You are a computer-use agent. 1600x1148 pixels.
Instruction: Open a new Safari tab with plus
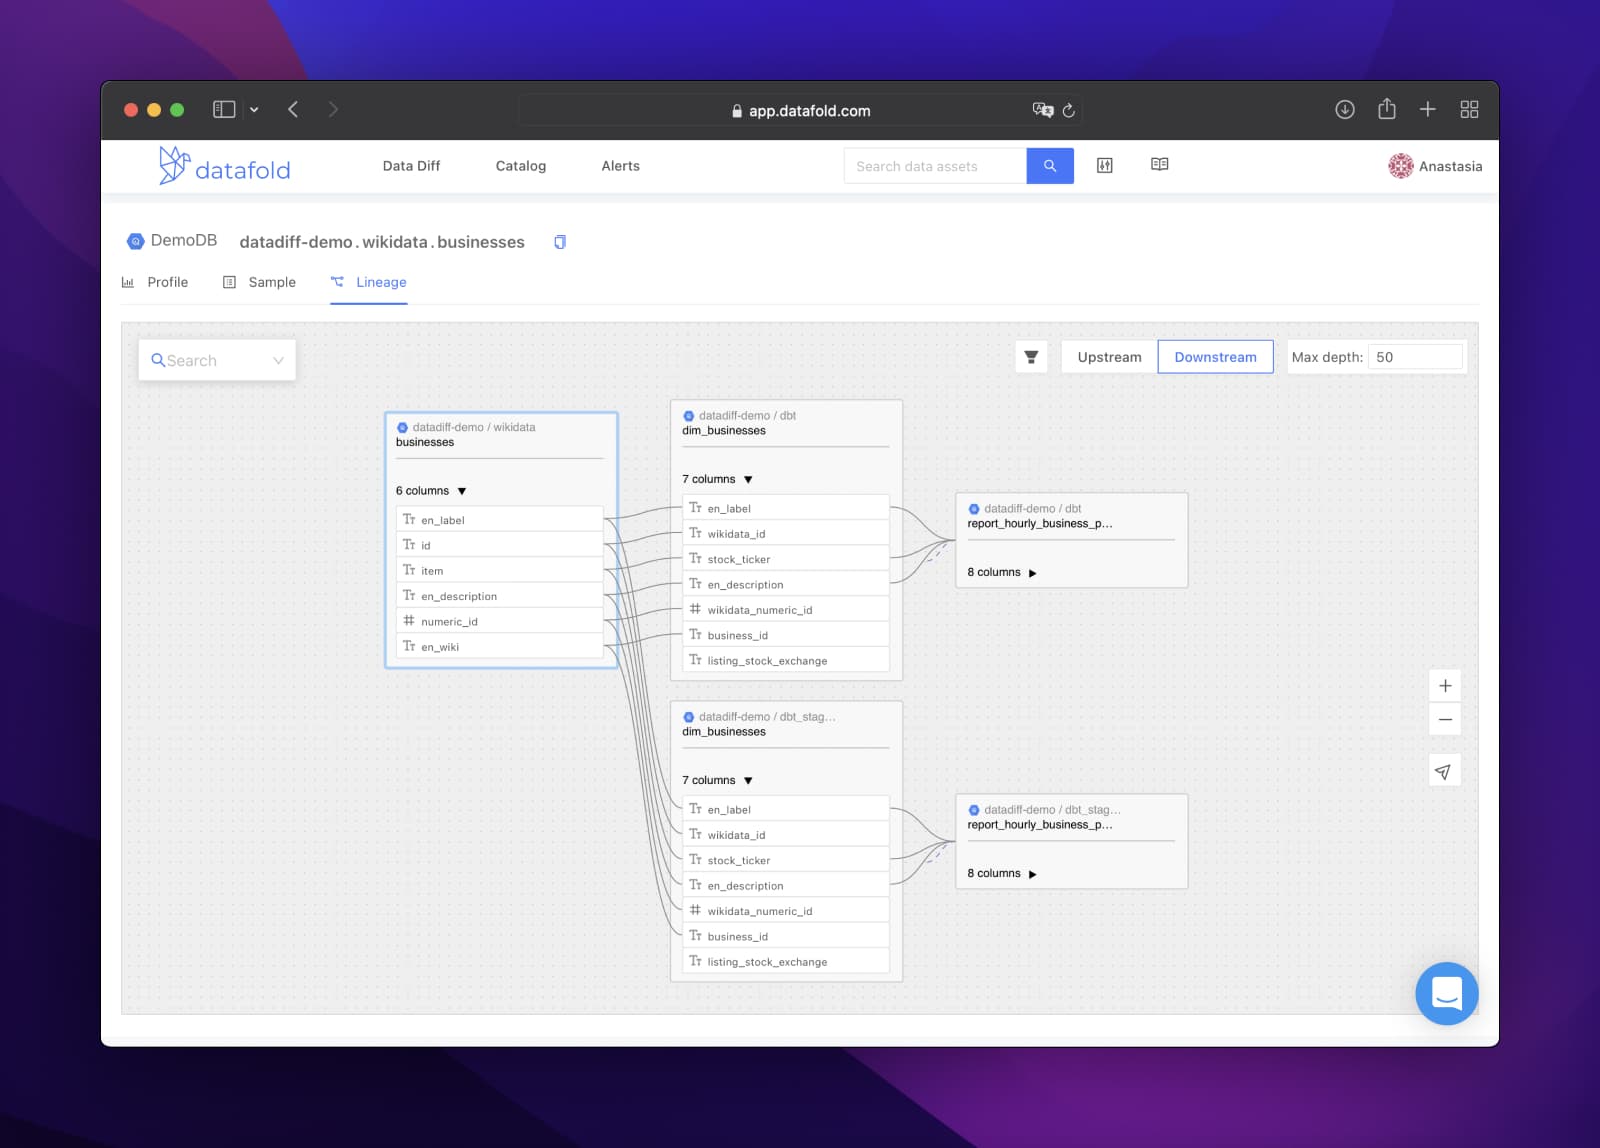tap(1428, 110)
